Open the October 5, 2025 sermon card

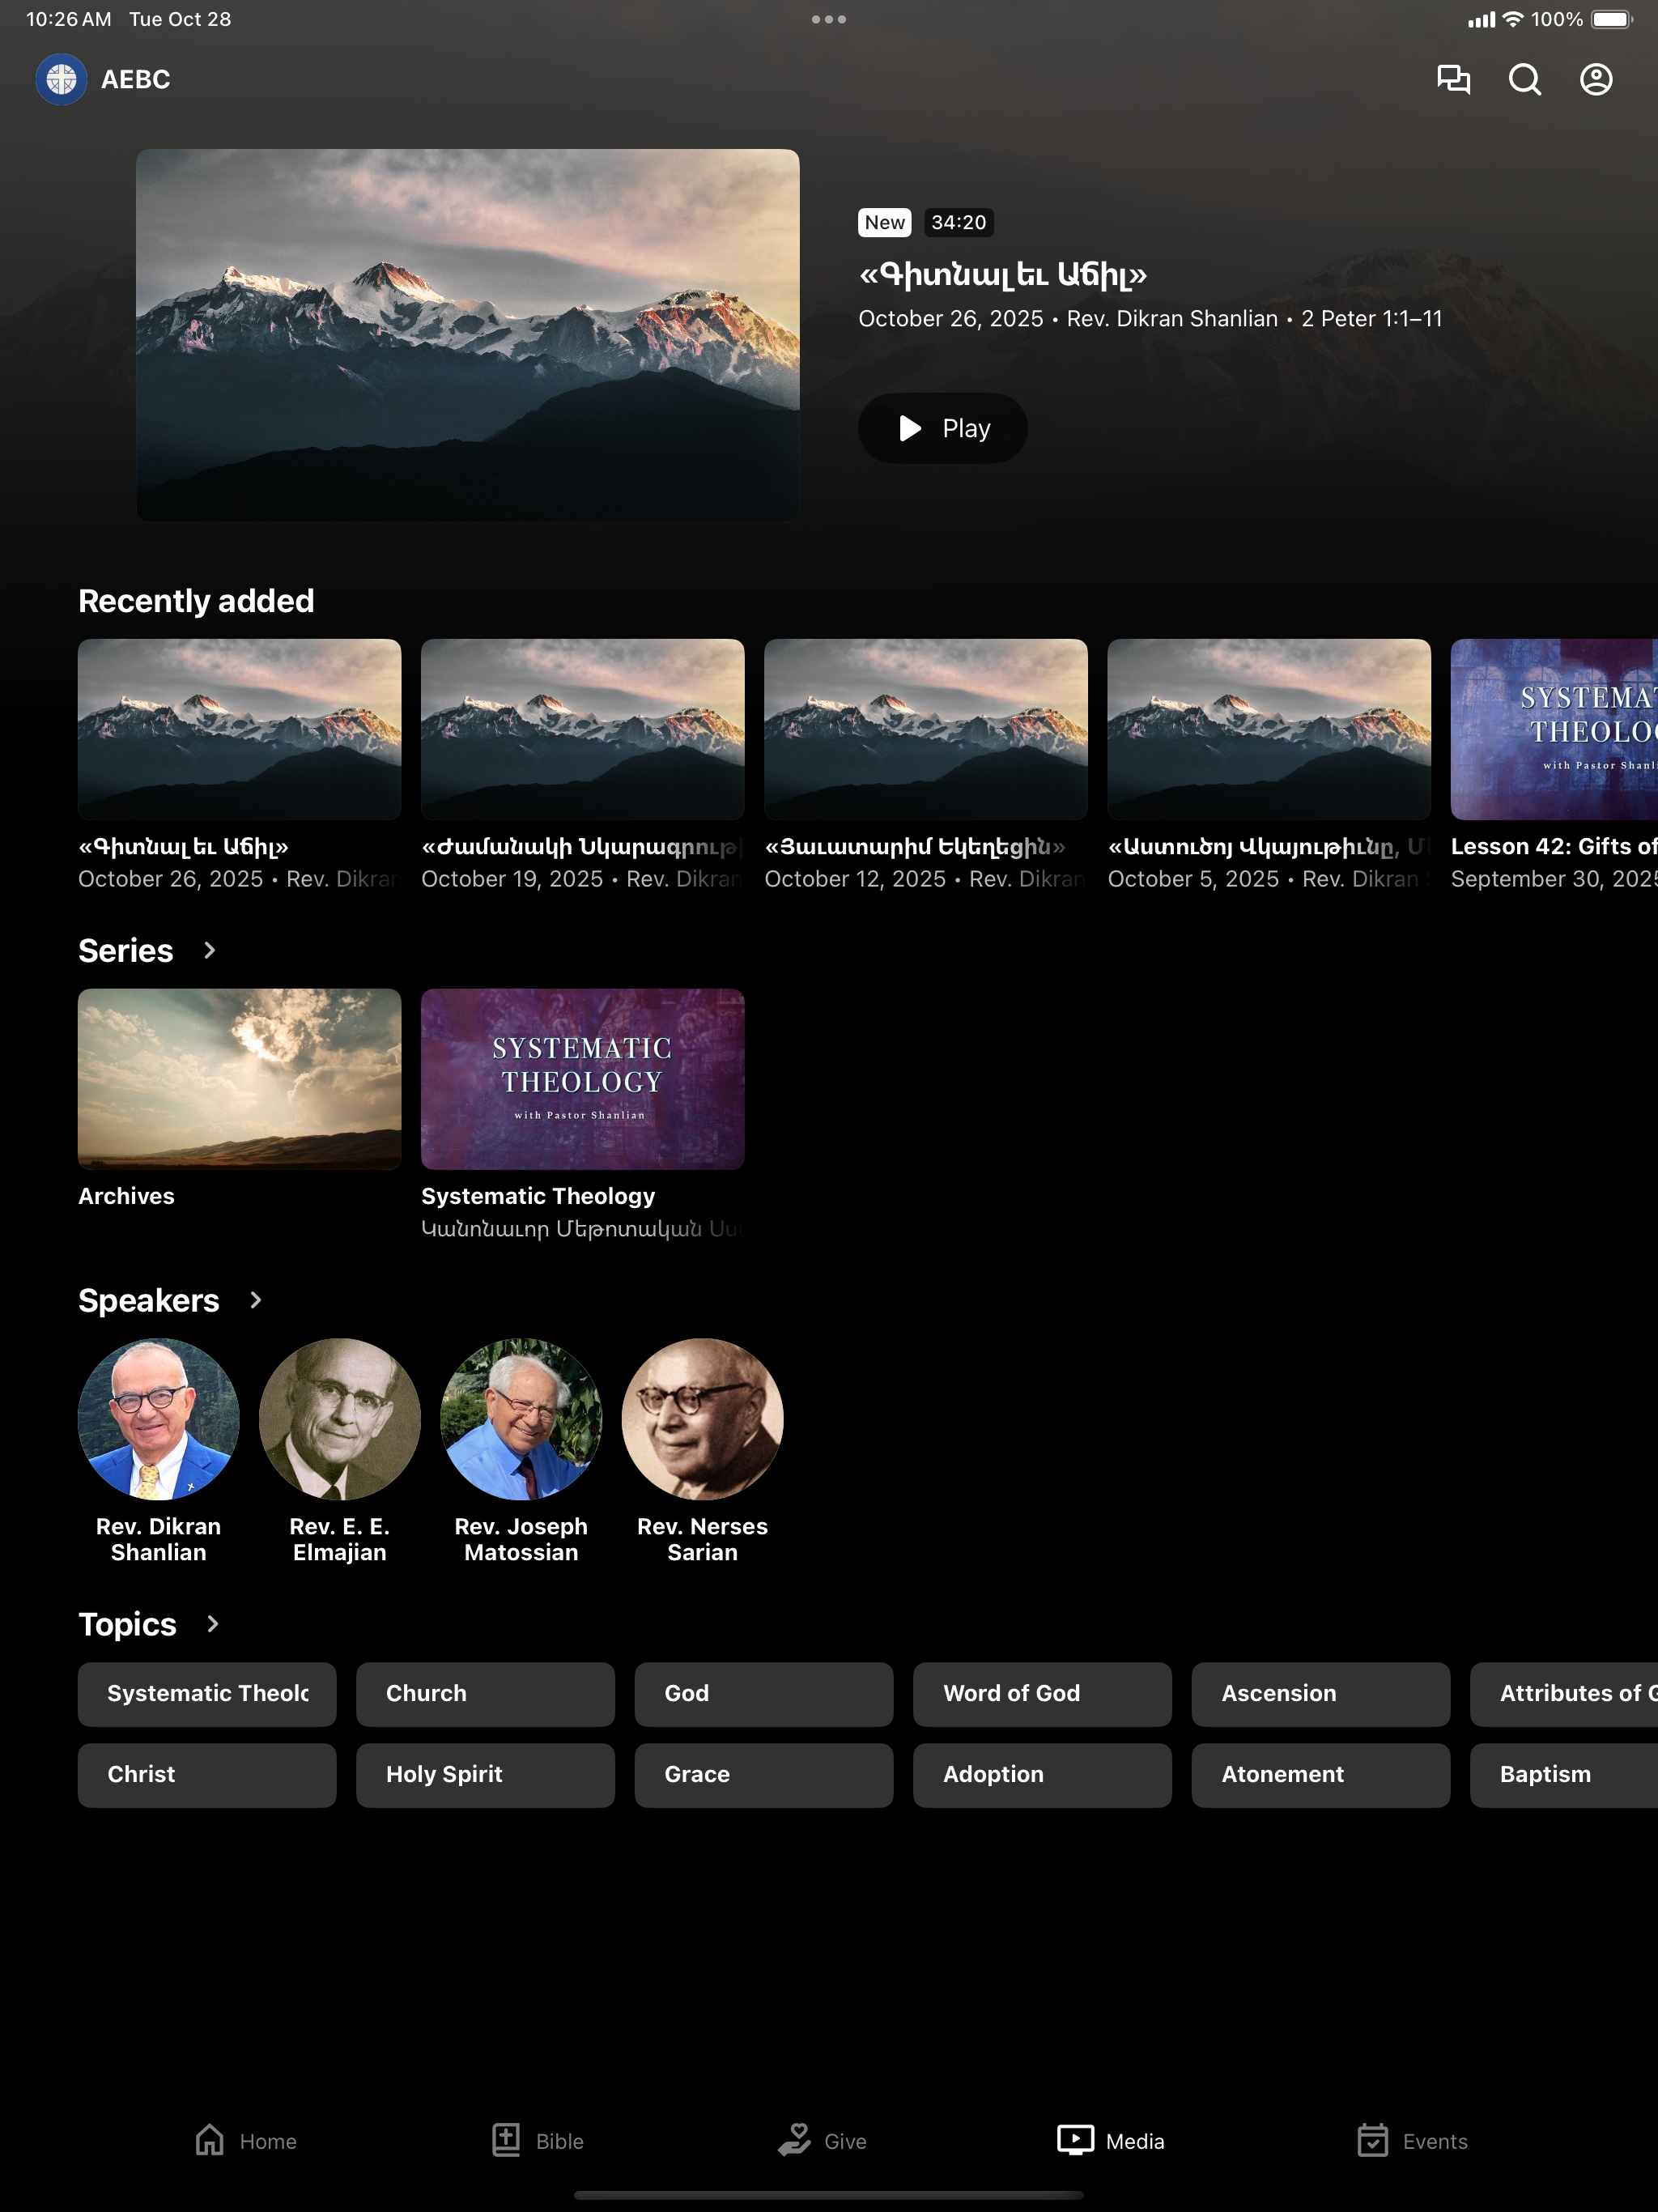coord(1269,765)
